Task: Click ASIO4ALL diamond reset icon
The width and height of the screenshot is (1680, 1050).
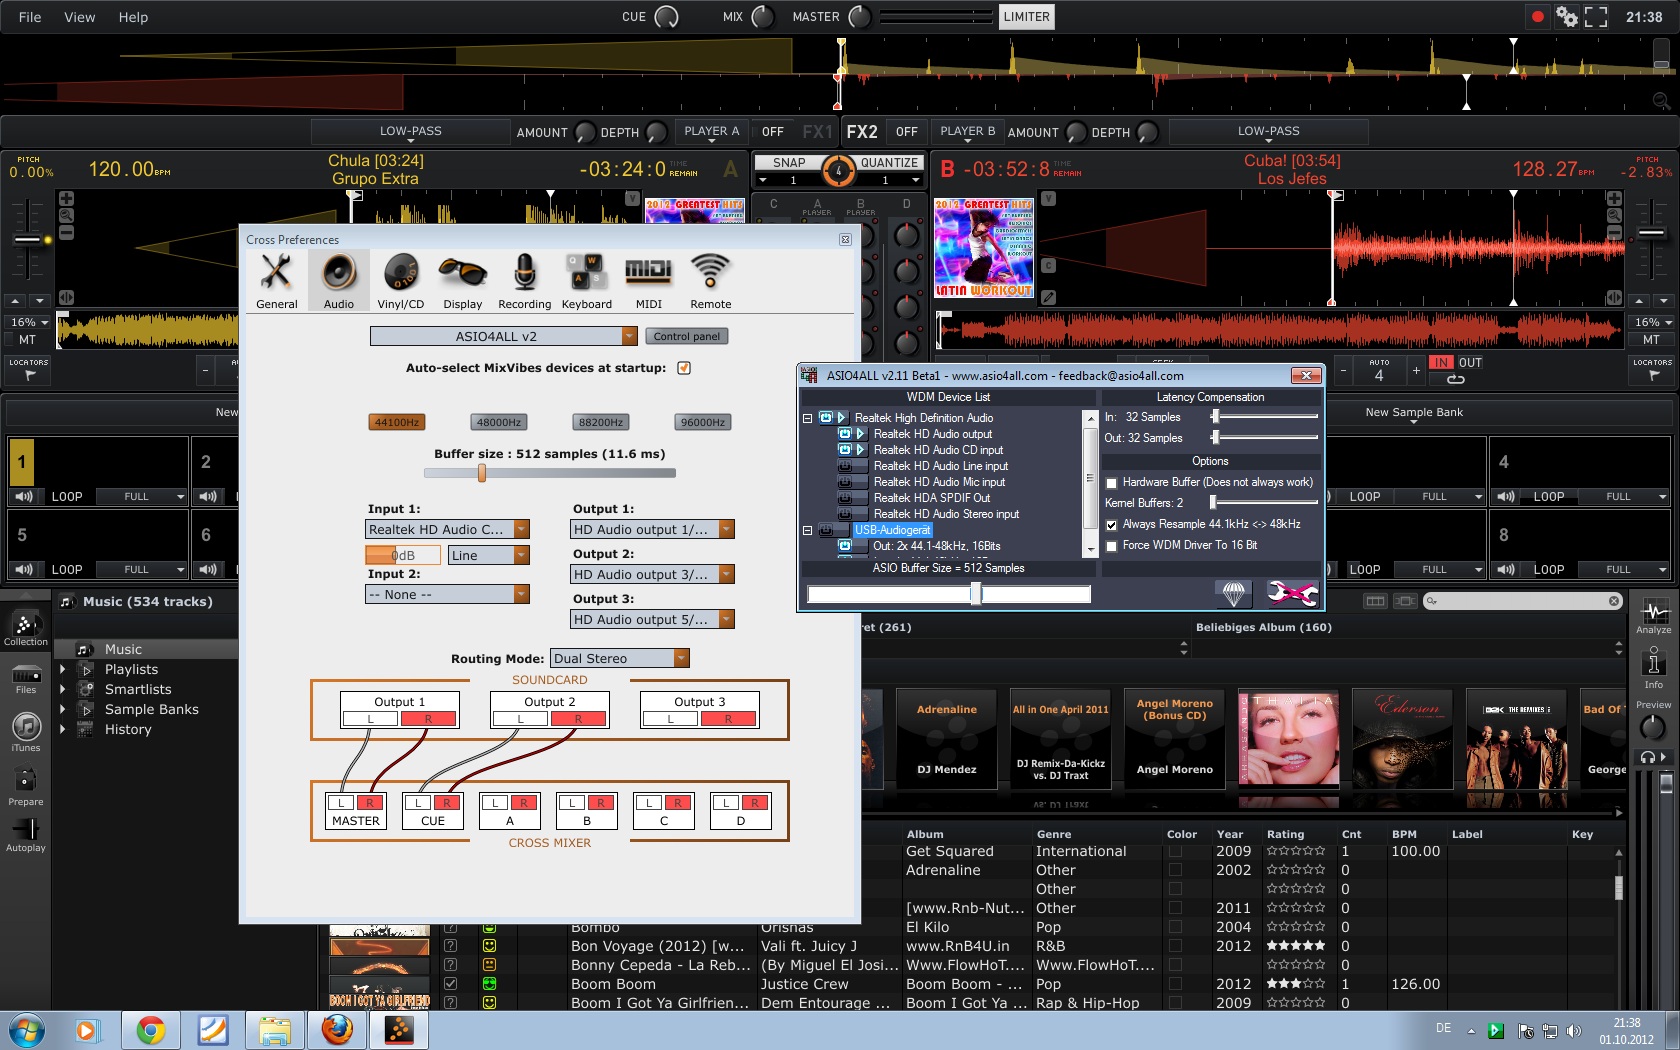Action: (1233, 594)
